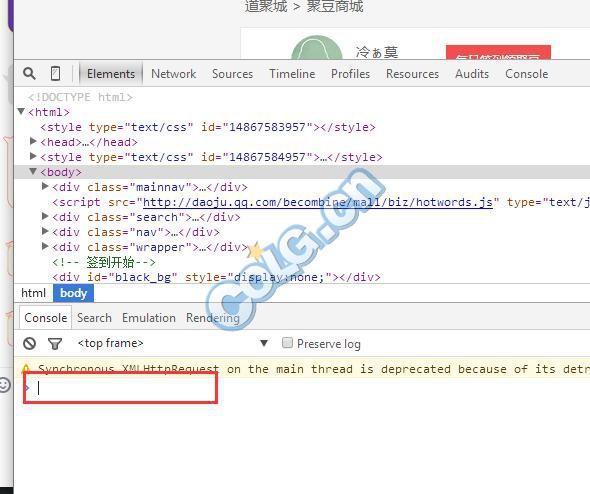Open console filter funnel icon

click(55, 344)
